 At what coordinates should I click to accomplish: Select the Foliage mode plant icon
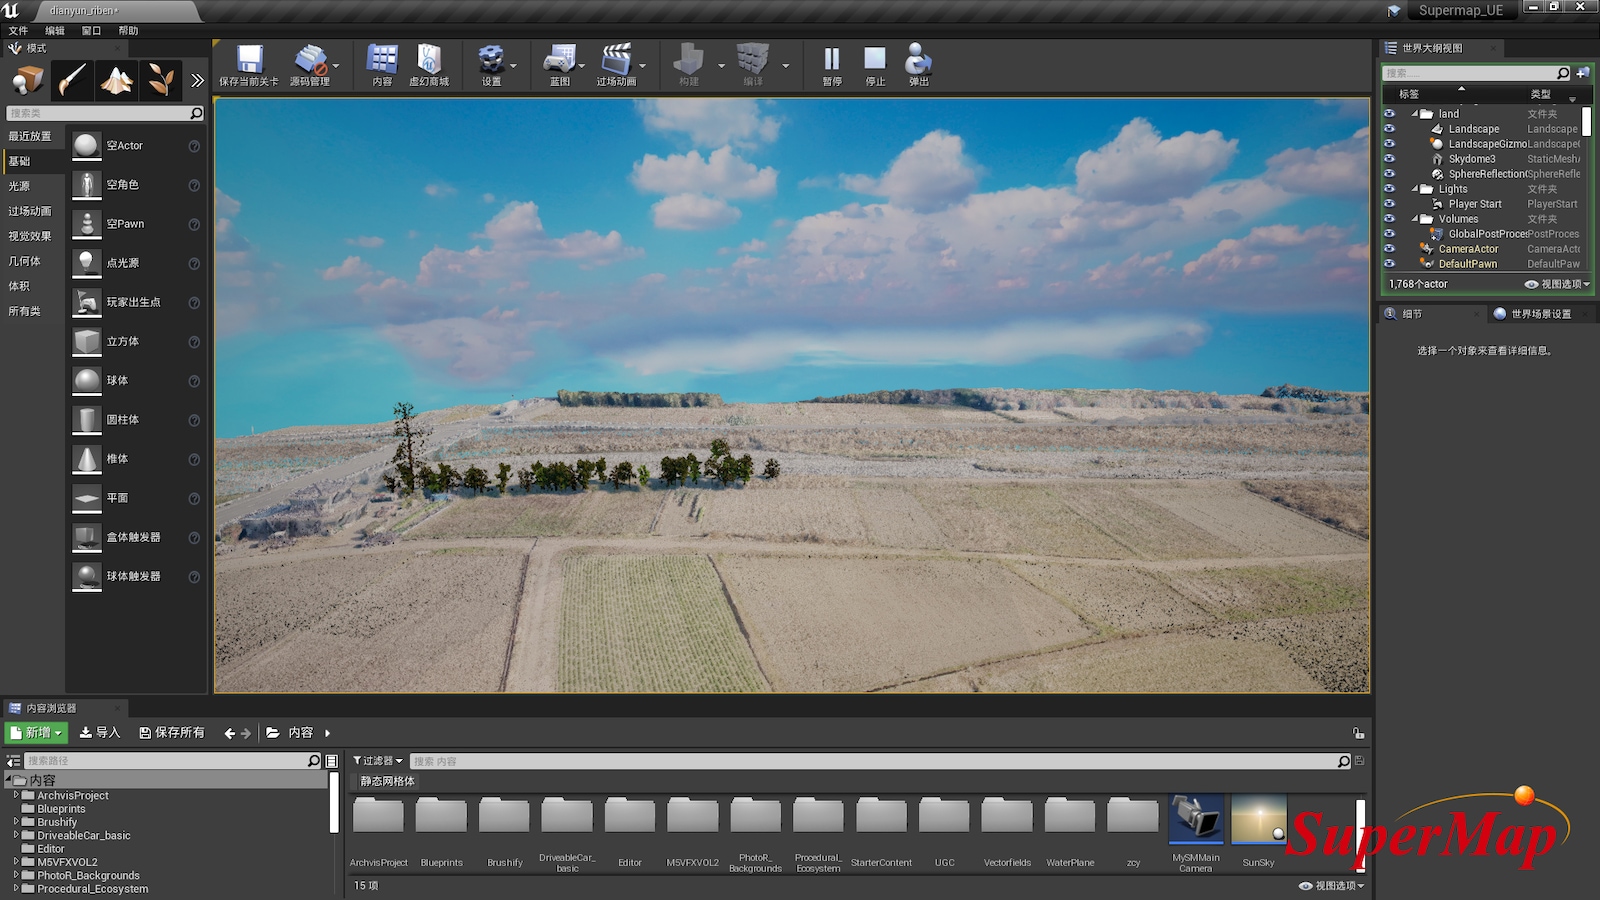pyautogui.click(x=160, y=80)
